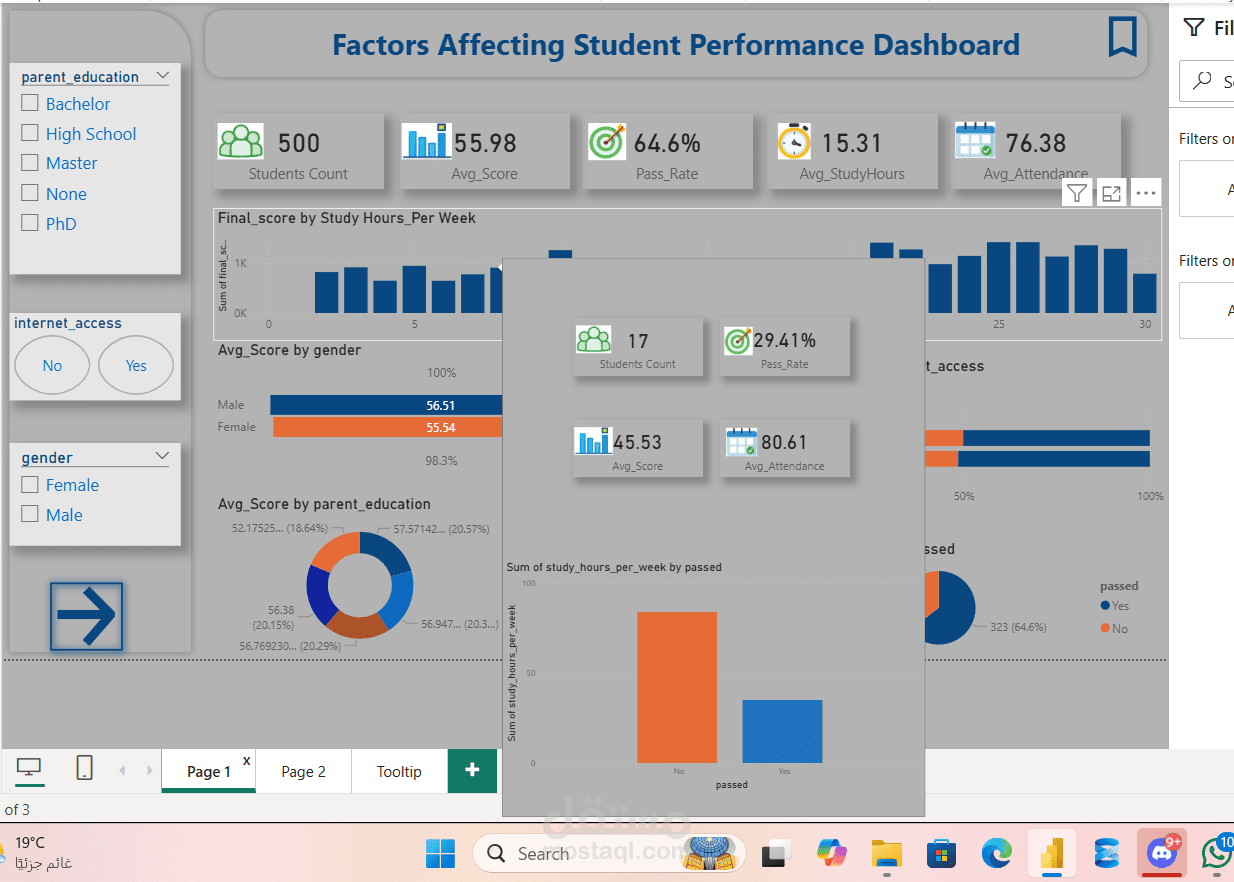Screen dimensions: 1234x882
Task: Select No internet access button
Action: [52, 365]
